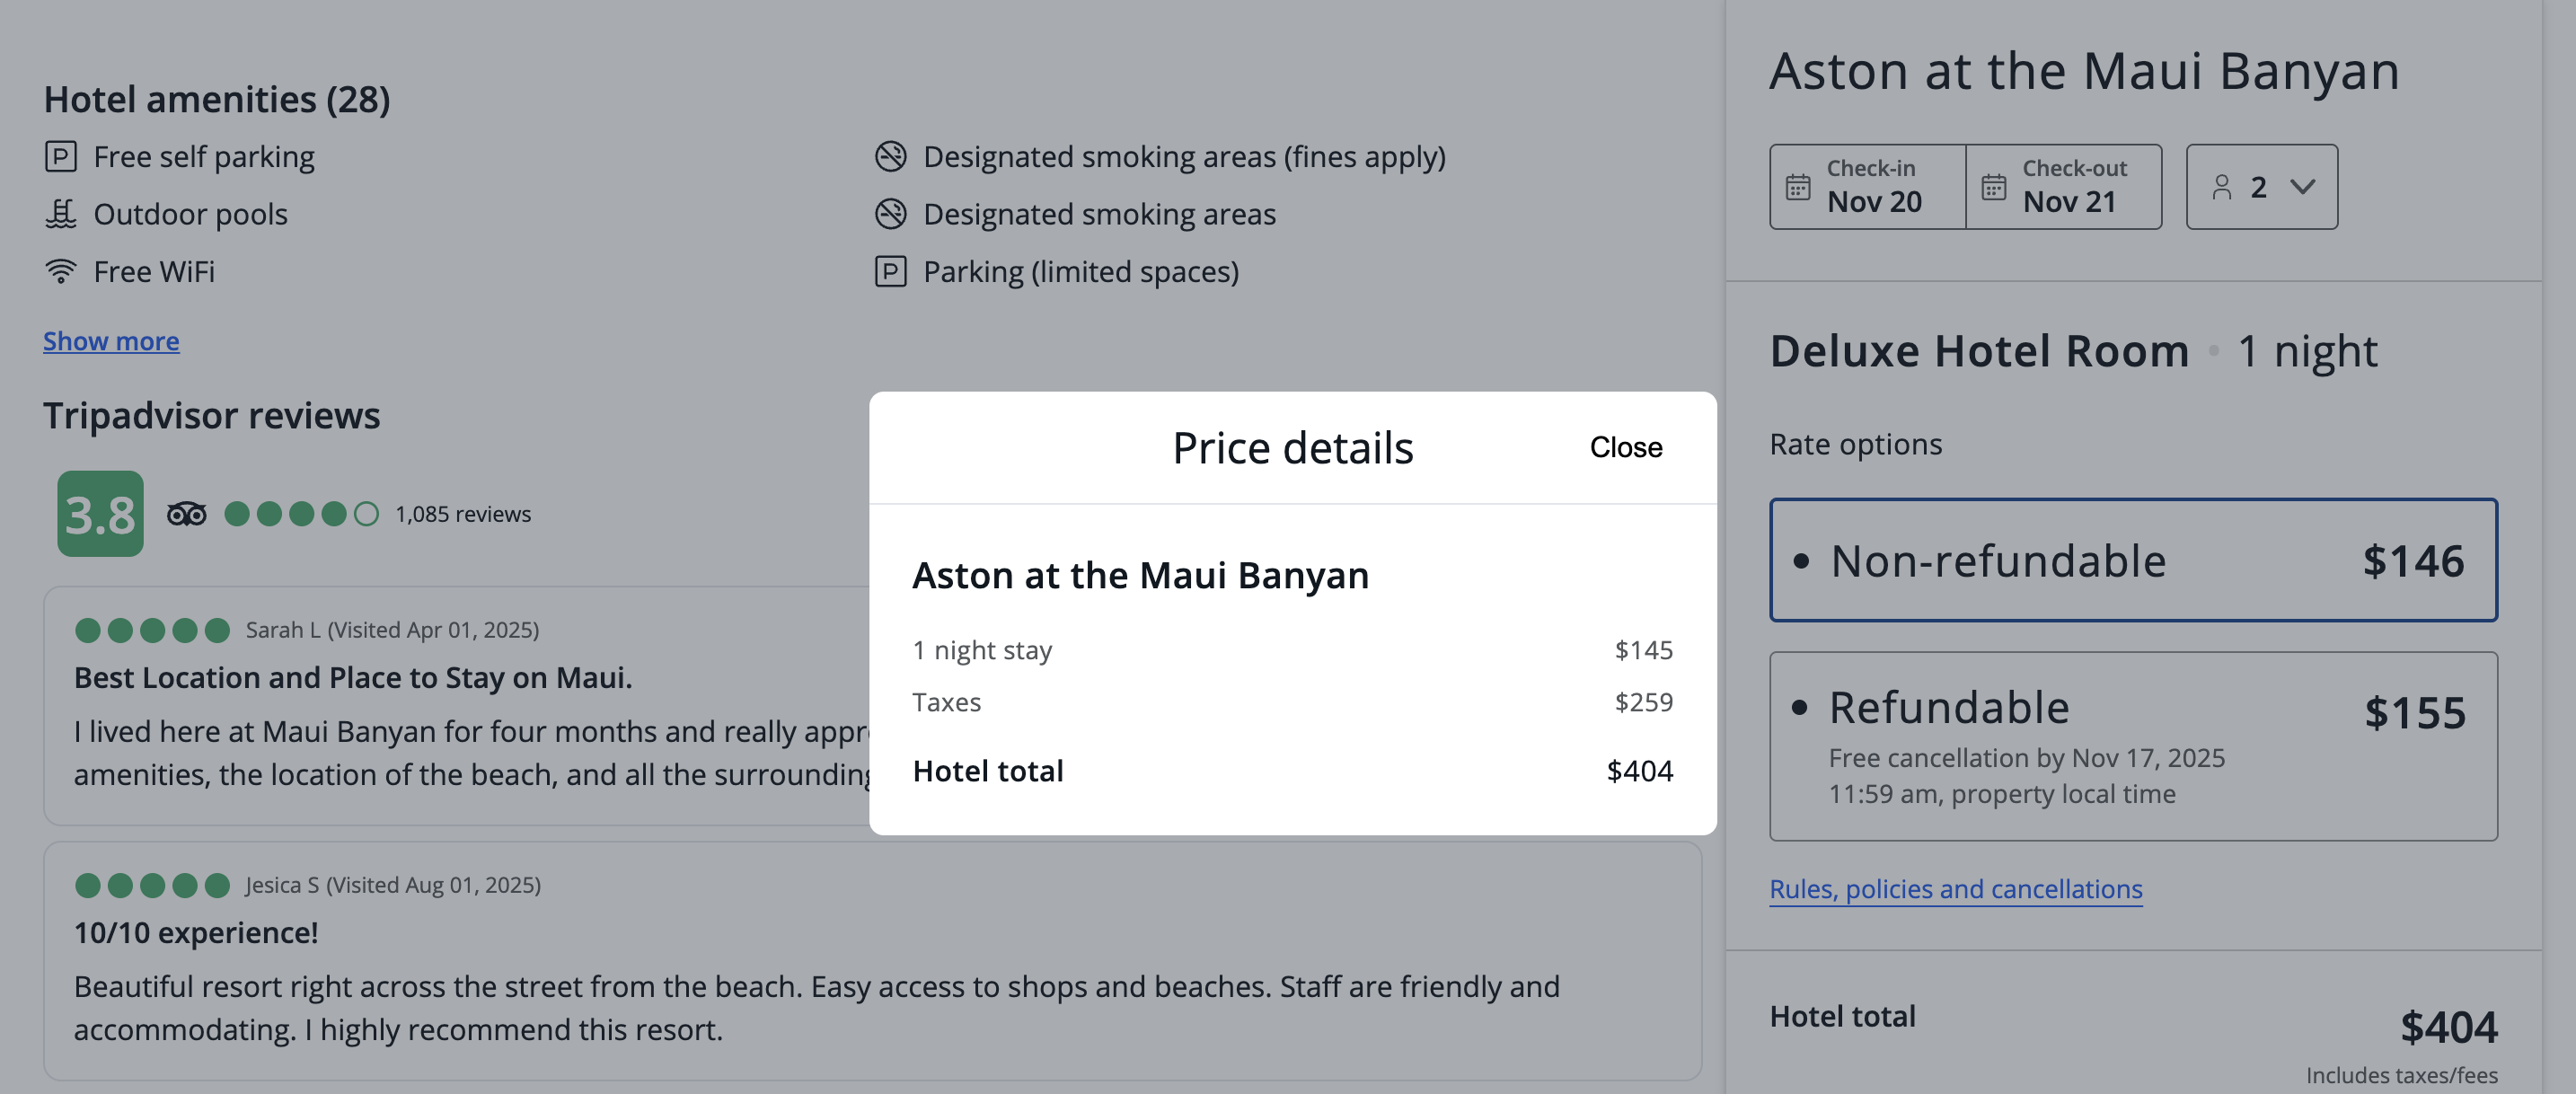Open Jesica S's 10/10 experience review
This screenshot has height=1094, width=2576.
(x=196, y=932)
